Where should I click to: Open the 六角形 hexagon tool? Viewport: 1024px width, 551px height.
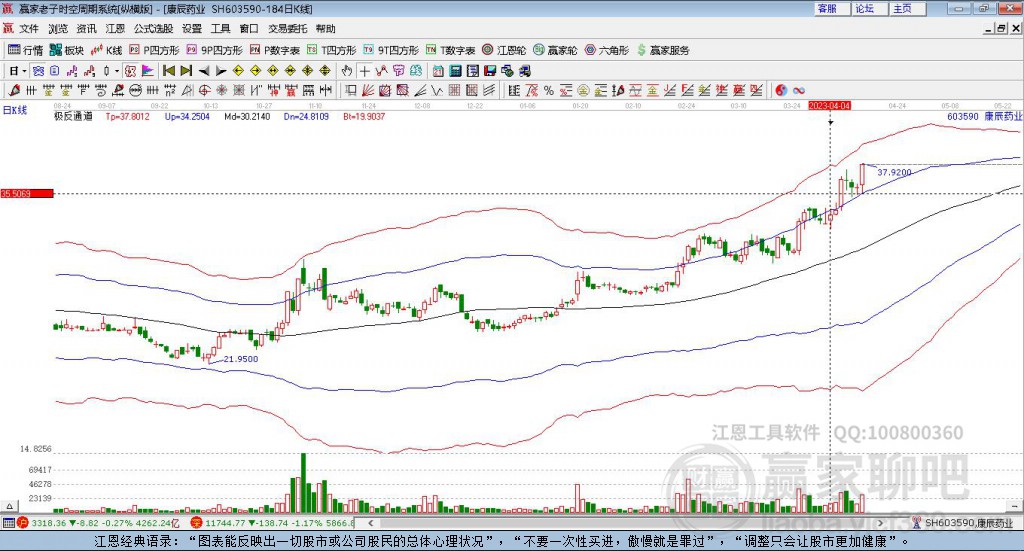click(607, 50)
